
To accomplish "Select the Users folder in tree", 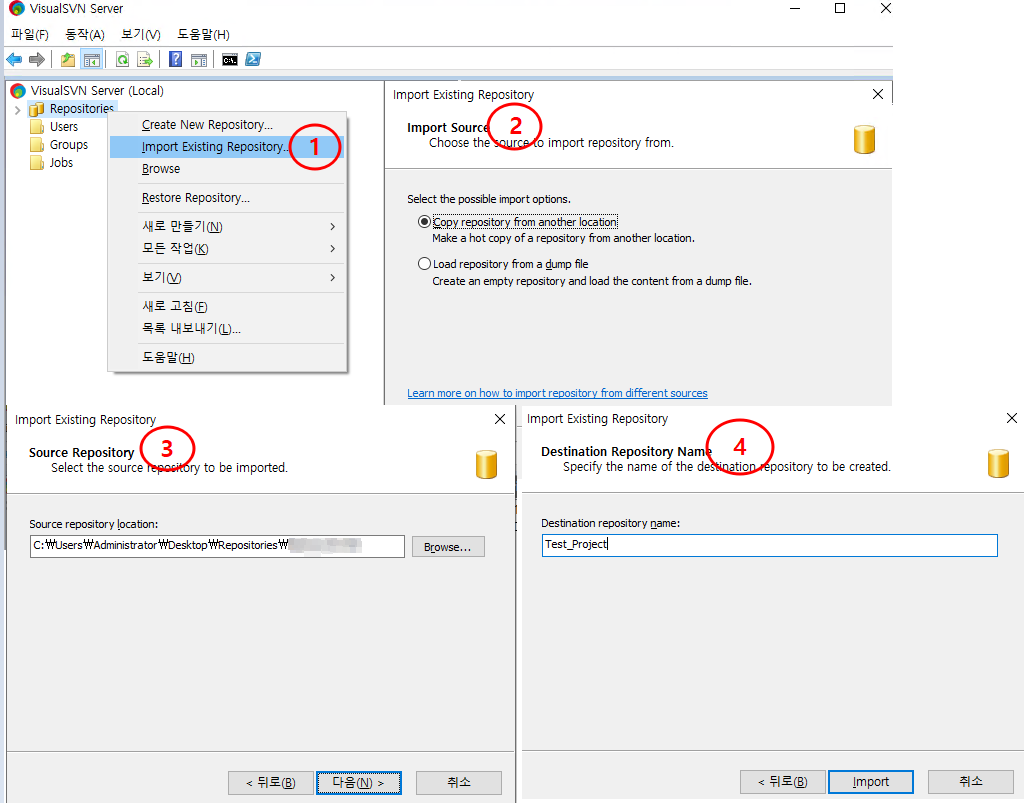I will 63,126.
